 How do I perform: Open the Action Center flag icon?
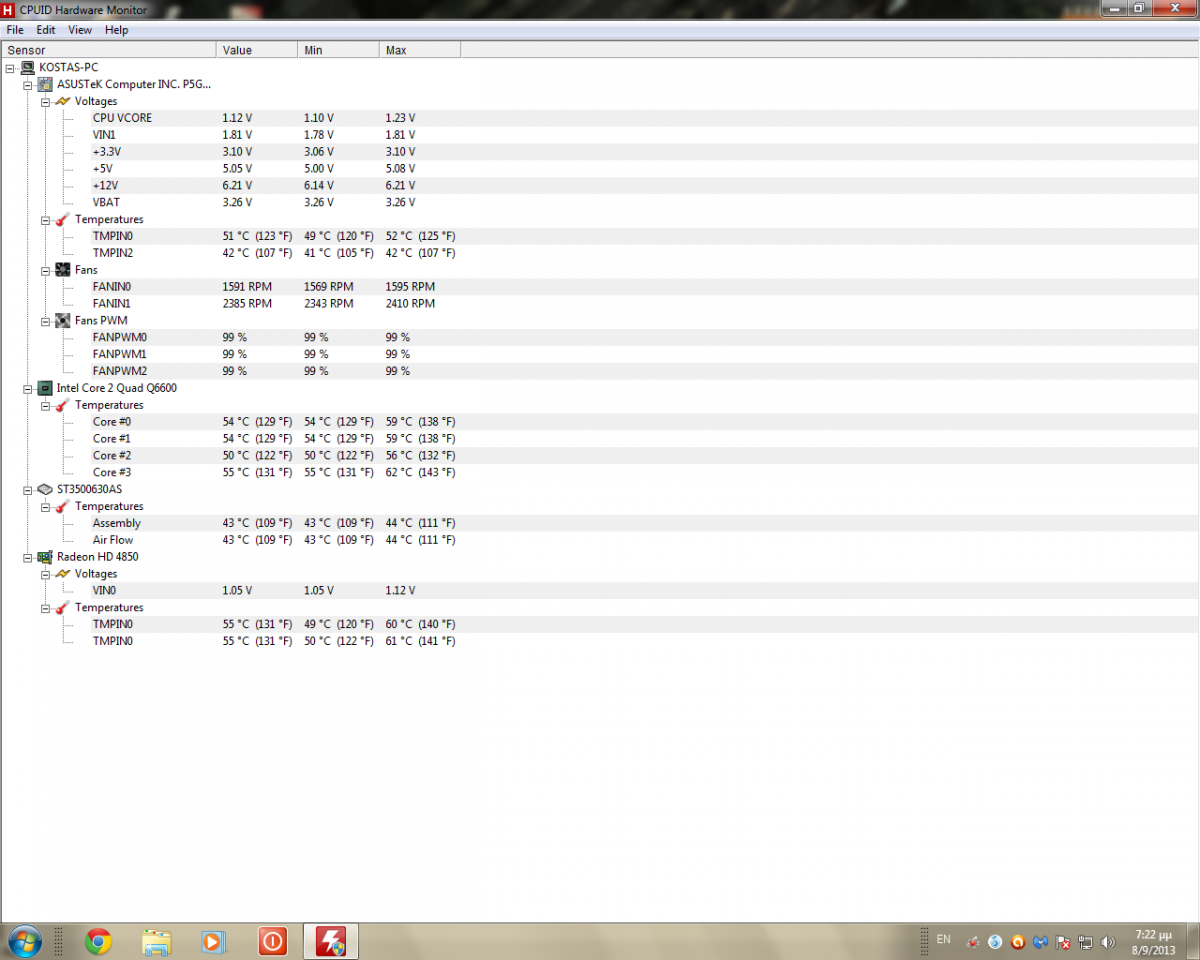pos(1064,942)
